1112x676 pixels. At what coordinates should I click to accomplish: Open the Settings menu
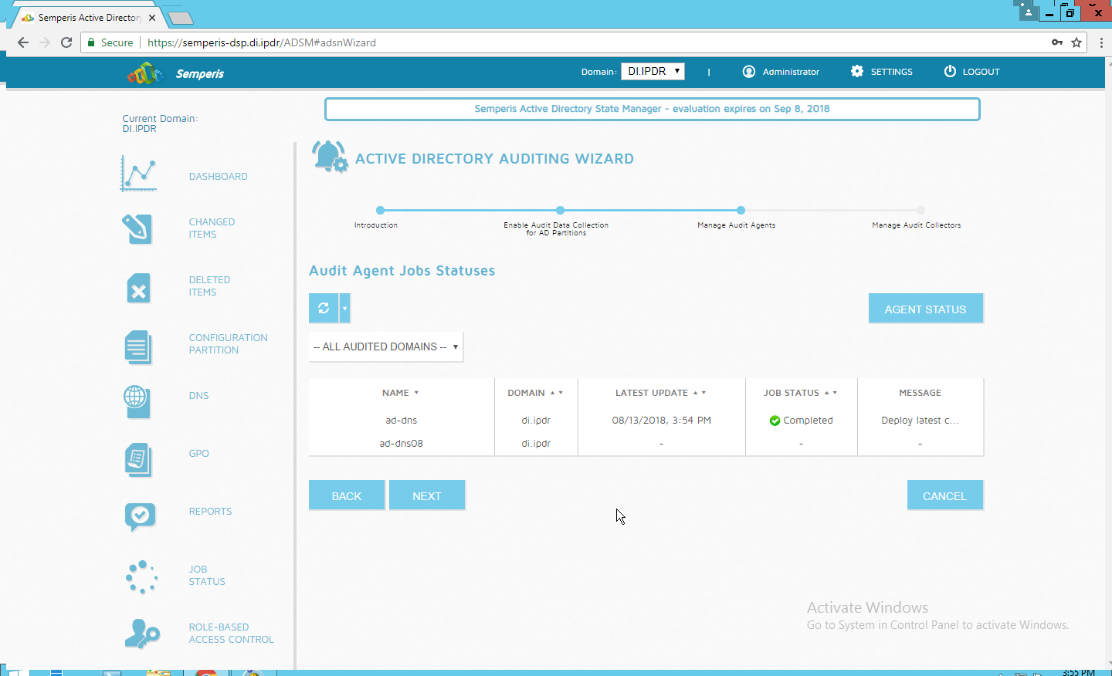(x=881, y=72)
